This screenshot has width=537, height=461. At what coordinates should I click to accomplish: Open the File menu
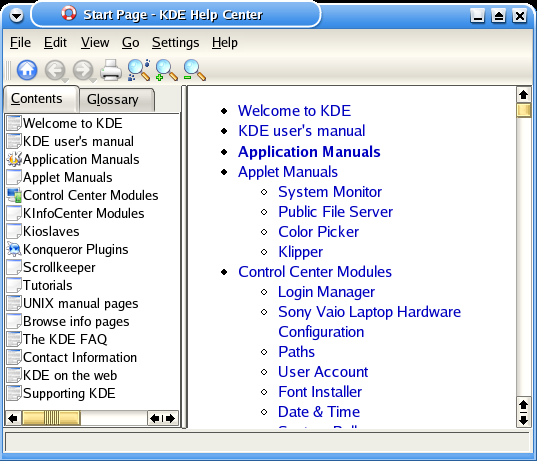(20, 43)
